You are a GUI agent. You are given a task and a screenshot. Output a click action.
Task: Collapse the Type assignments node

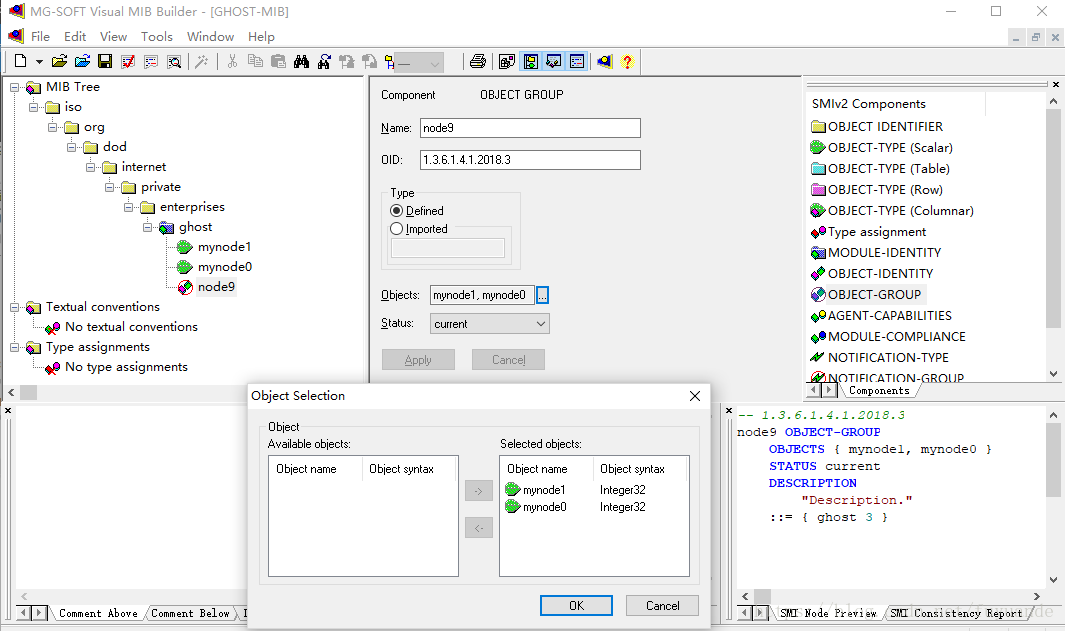coord(14,347)
